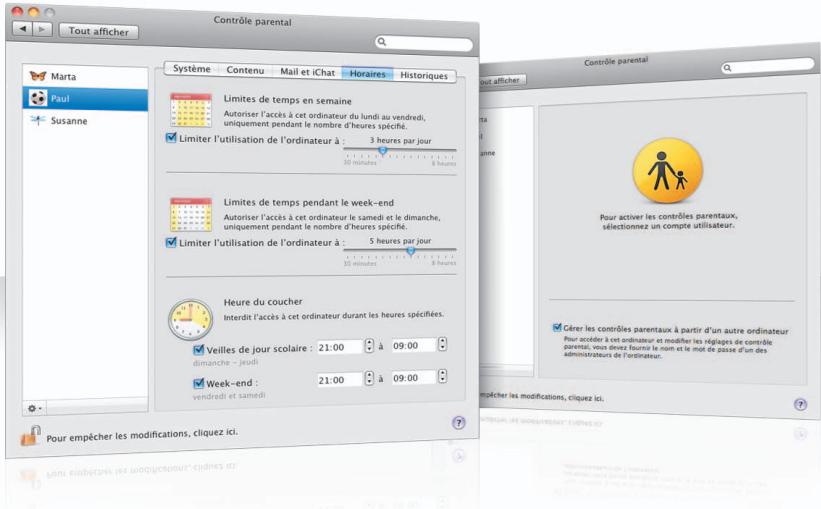
Task: Click the weekday time limits calendar icon
Action: (191, 110)
